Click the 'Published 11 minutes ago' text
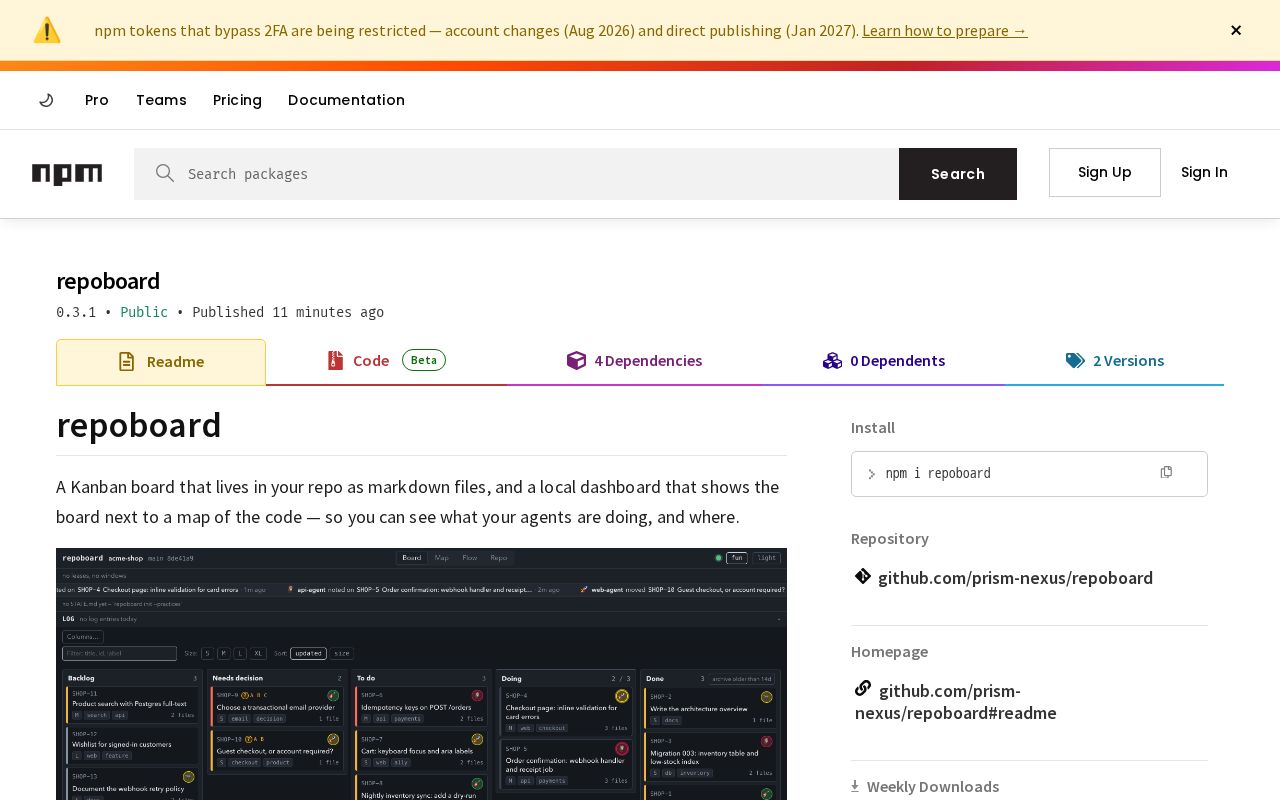This screenshot has height=800, width=1280. [288, 312]
